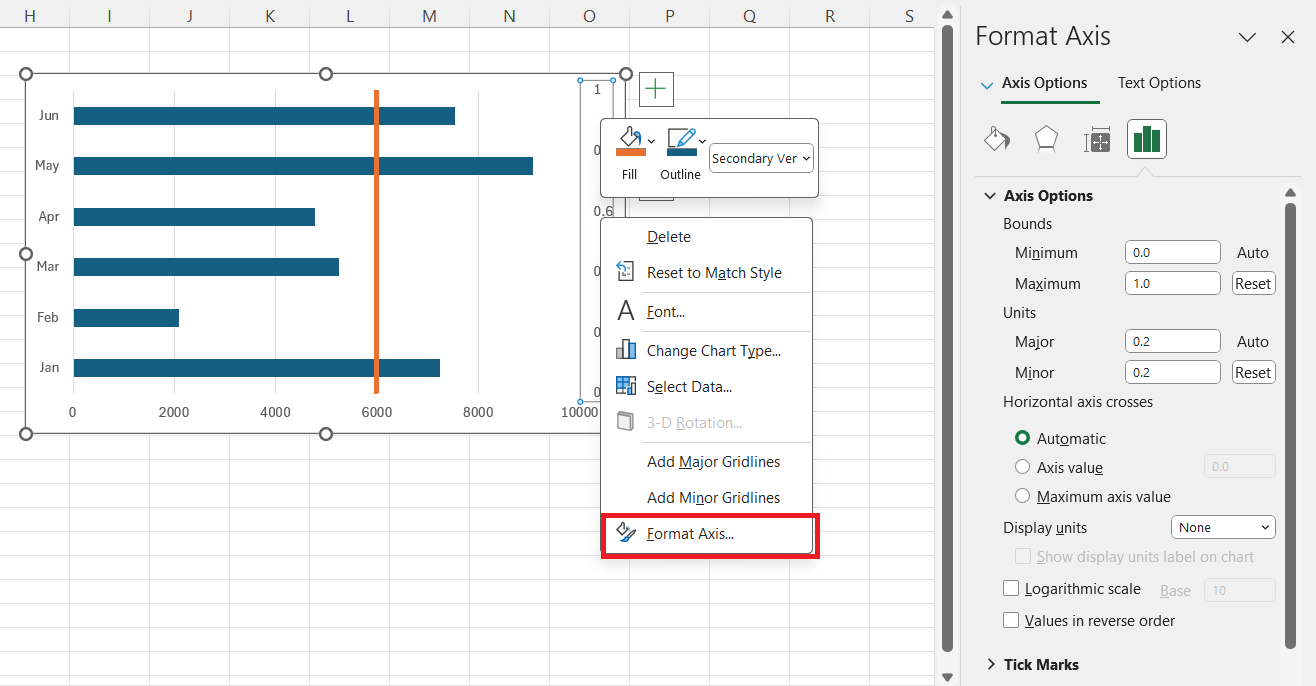
Task: Check Values in reverse order
Action: (1011, 620)
